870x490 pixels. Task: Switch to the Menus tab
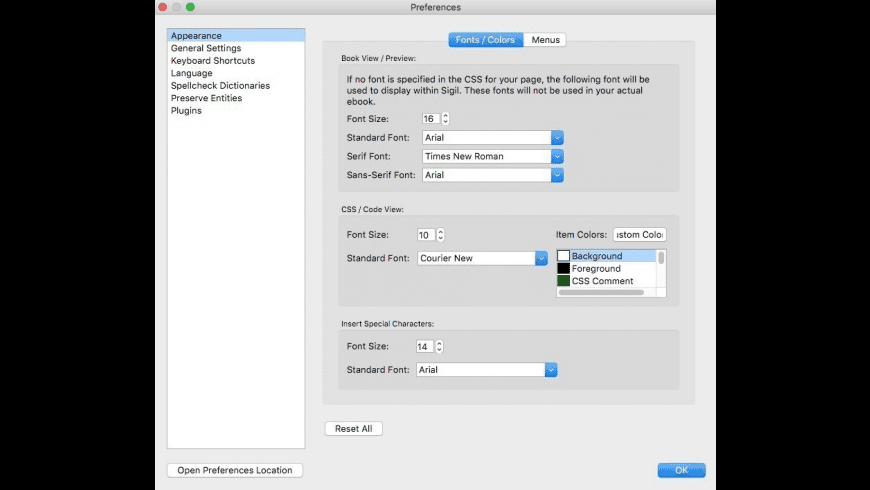[x=545, y=40]
